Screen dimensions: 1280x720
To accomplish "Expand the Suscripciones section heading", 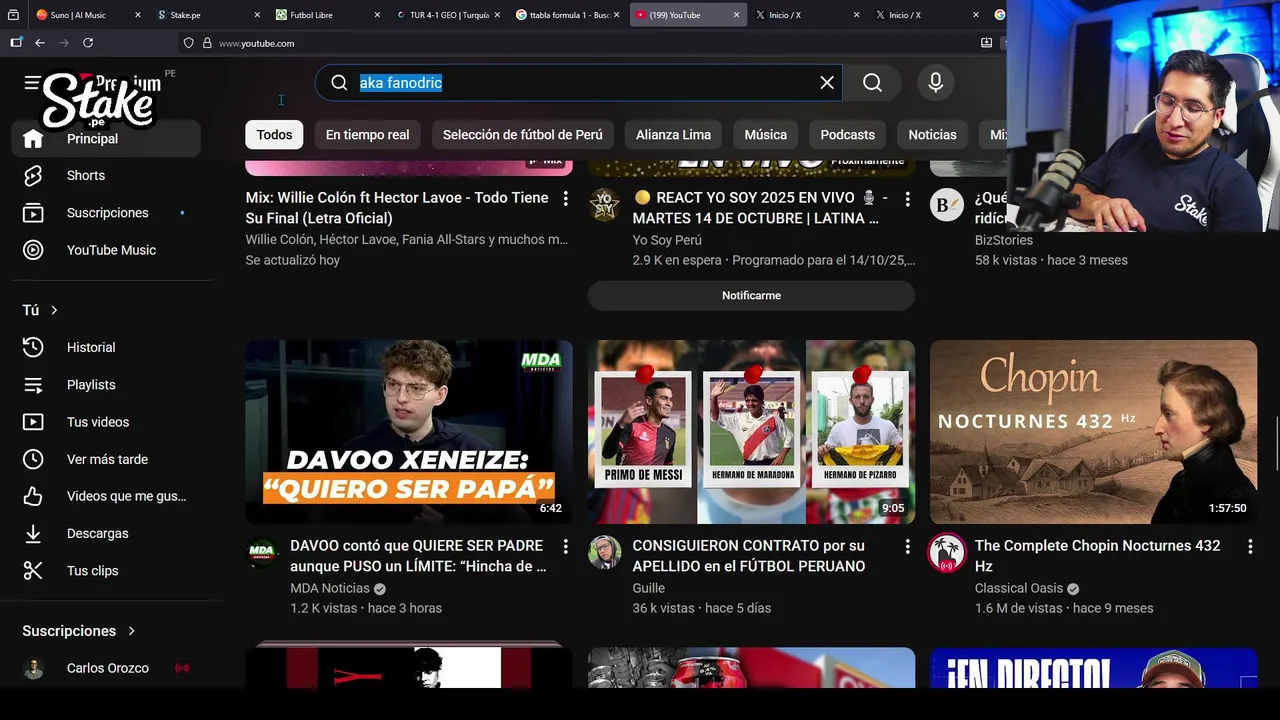I will coord(80,631).
